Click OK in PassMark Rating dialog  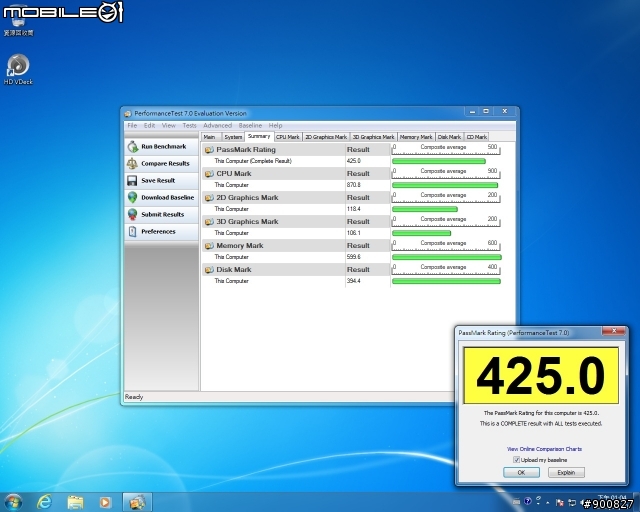(x=521, y=472)
